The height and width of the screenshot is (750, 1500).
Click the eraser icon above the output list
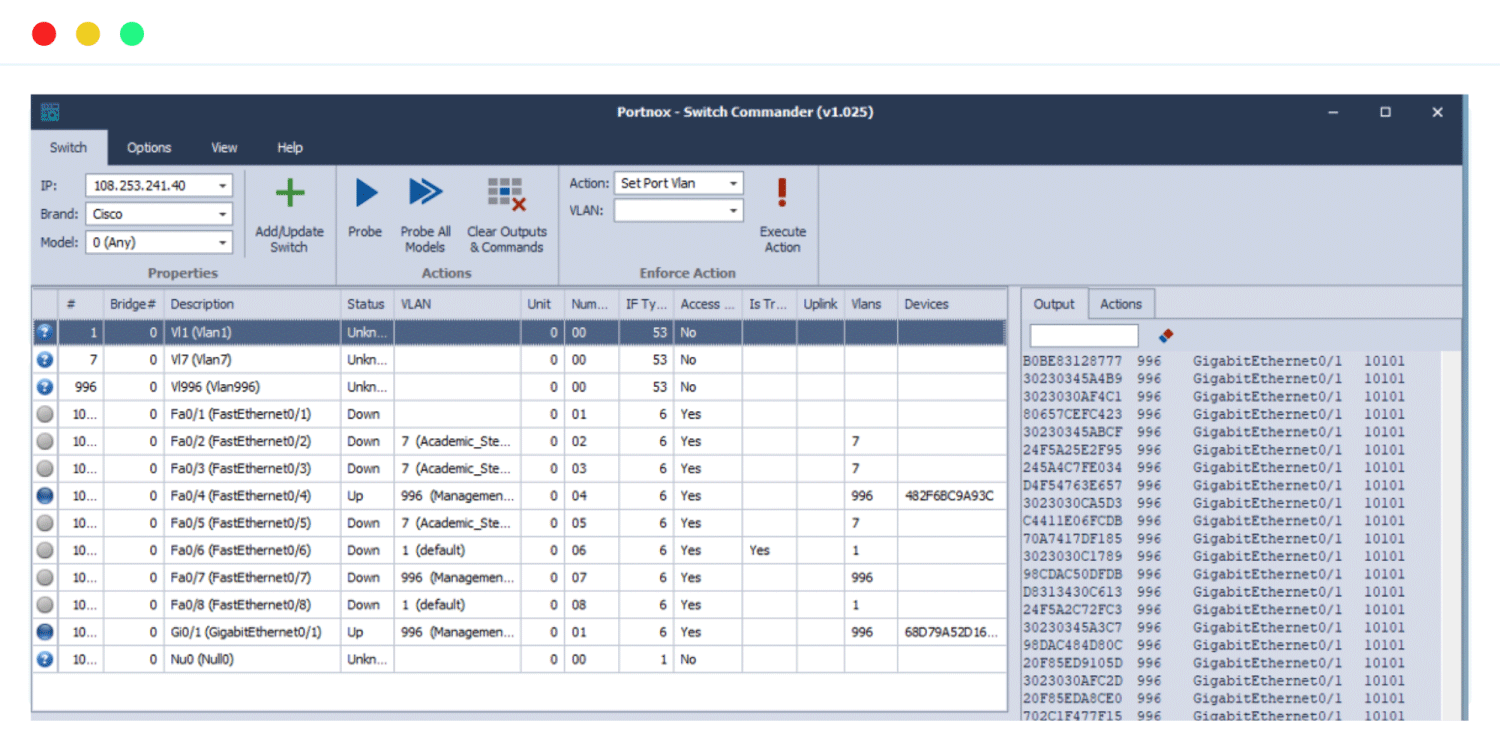tap(1166, 335)
